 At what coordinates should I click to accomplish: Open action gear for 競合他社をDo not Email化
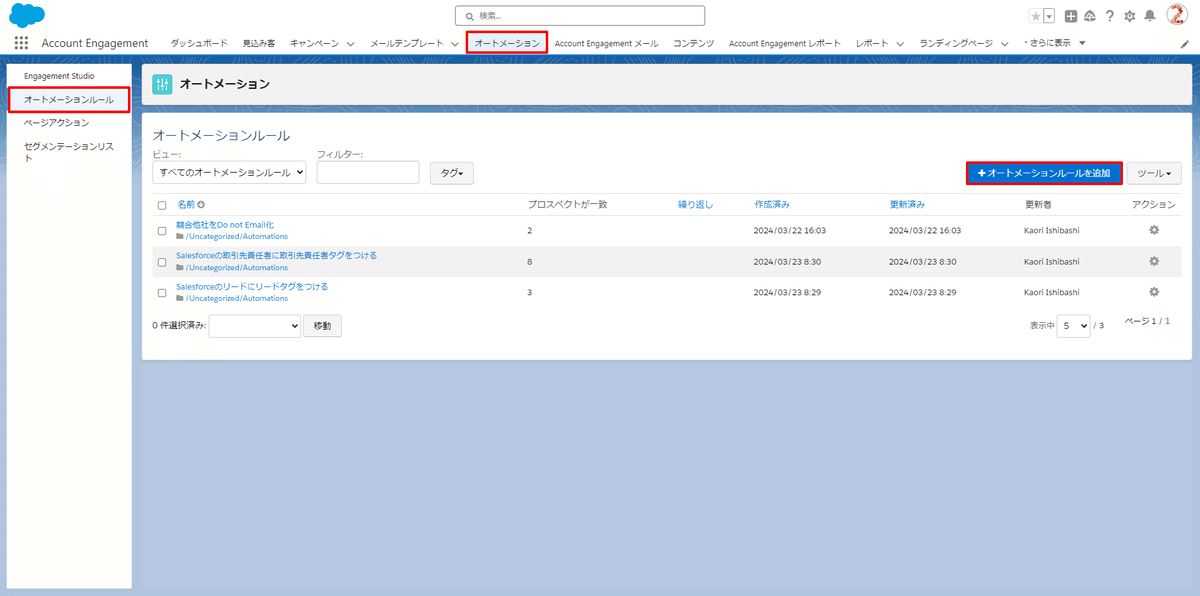pos(1154,230)
